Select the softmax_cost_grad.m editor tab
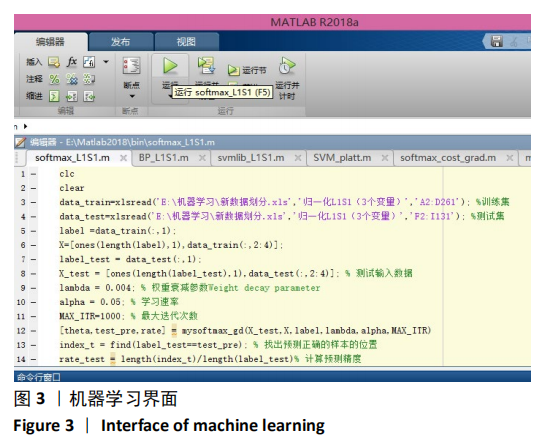547x447 pixels. tap(448, 158)
